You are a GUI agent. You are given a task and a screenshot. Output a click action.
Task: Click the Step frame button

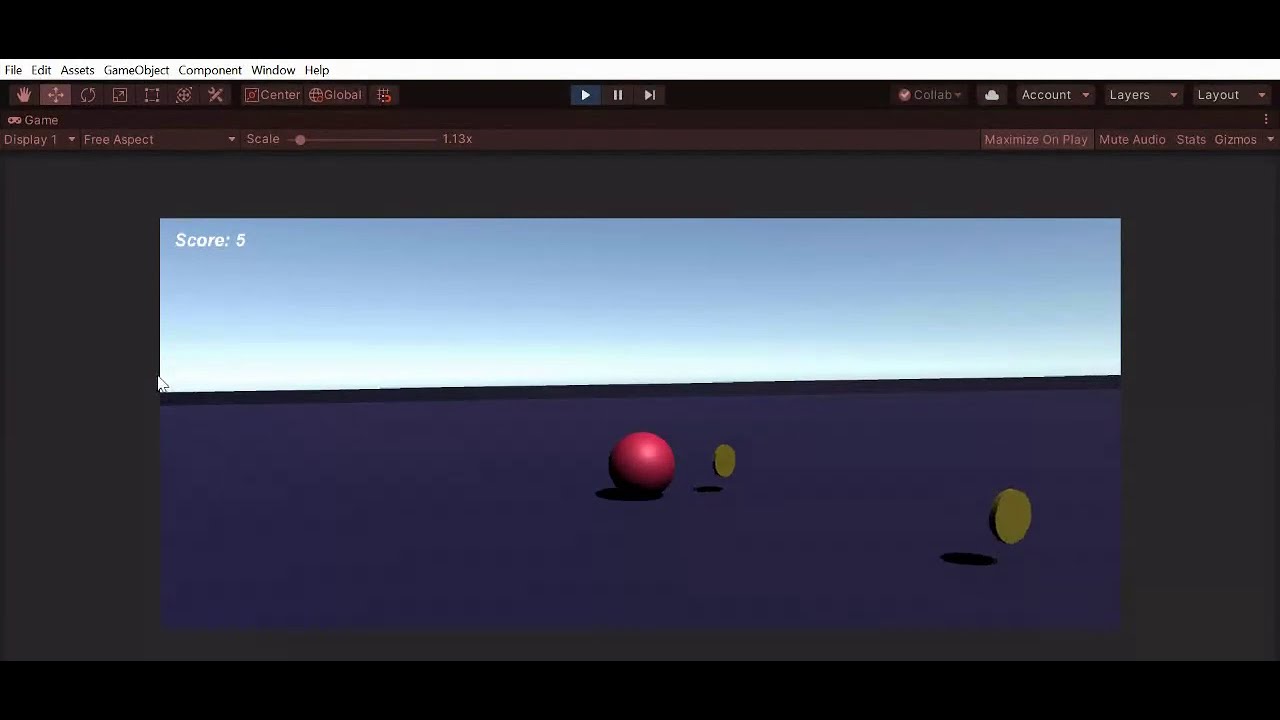coord(650,95)
